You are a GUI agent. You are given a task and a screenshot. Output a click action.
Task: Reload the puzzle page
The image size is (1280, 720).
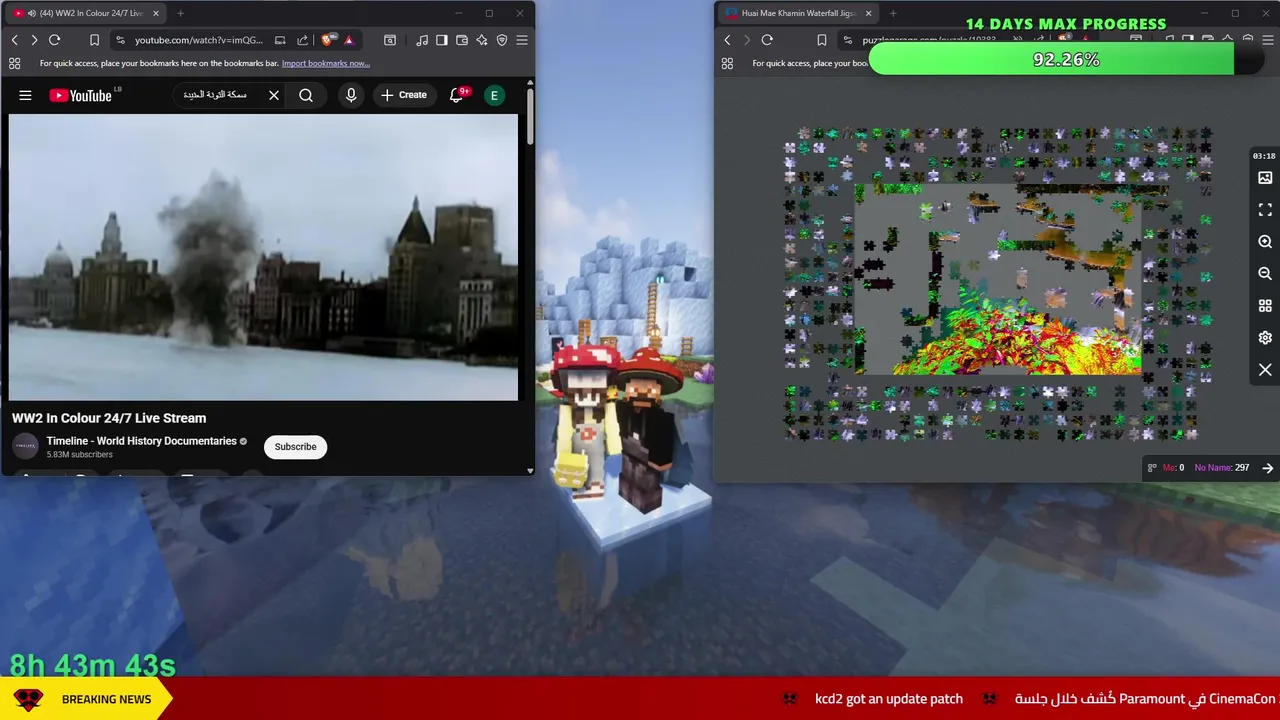(767, 40)
